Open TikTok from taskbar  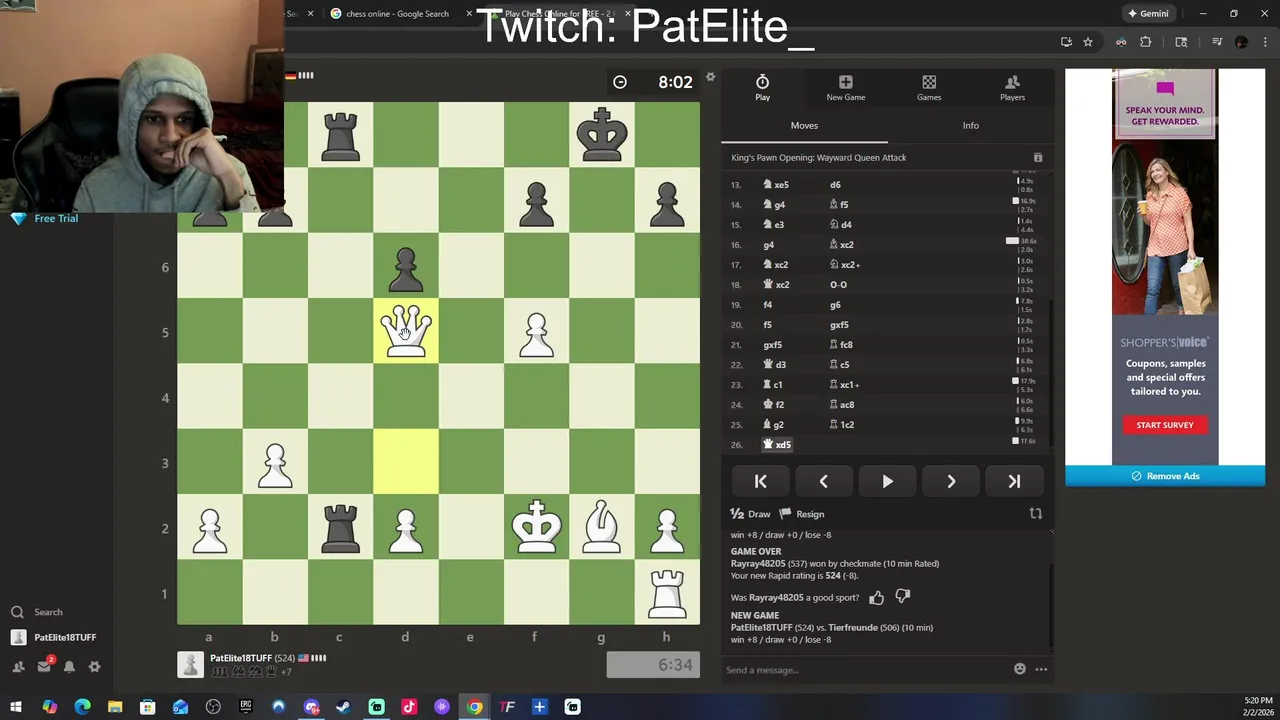(x=409, y=707)
